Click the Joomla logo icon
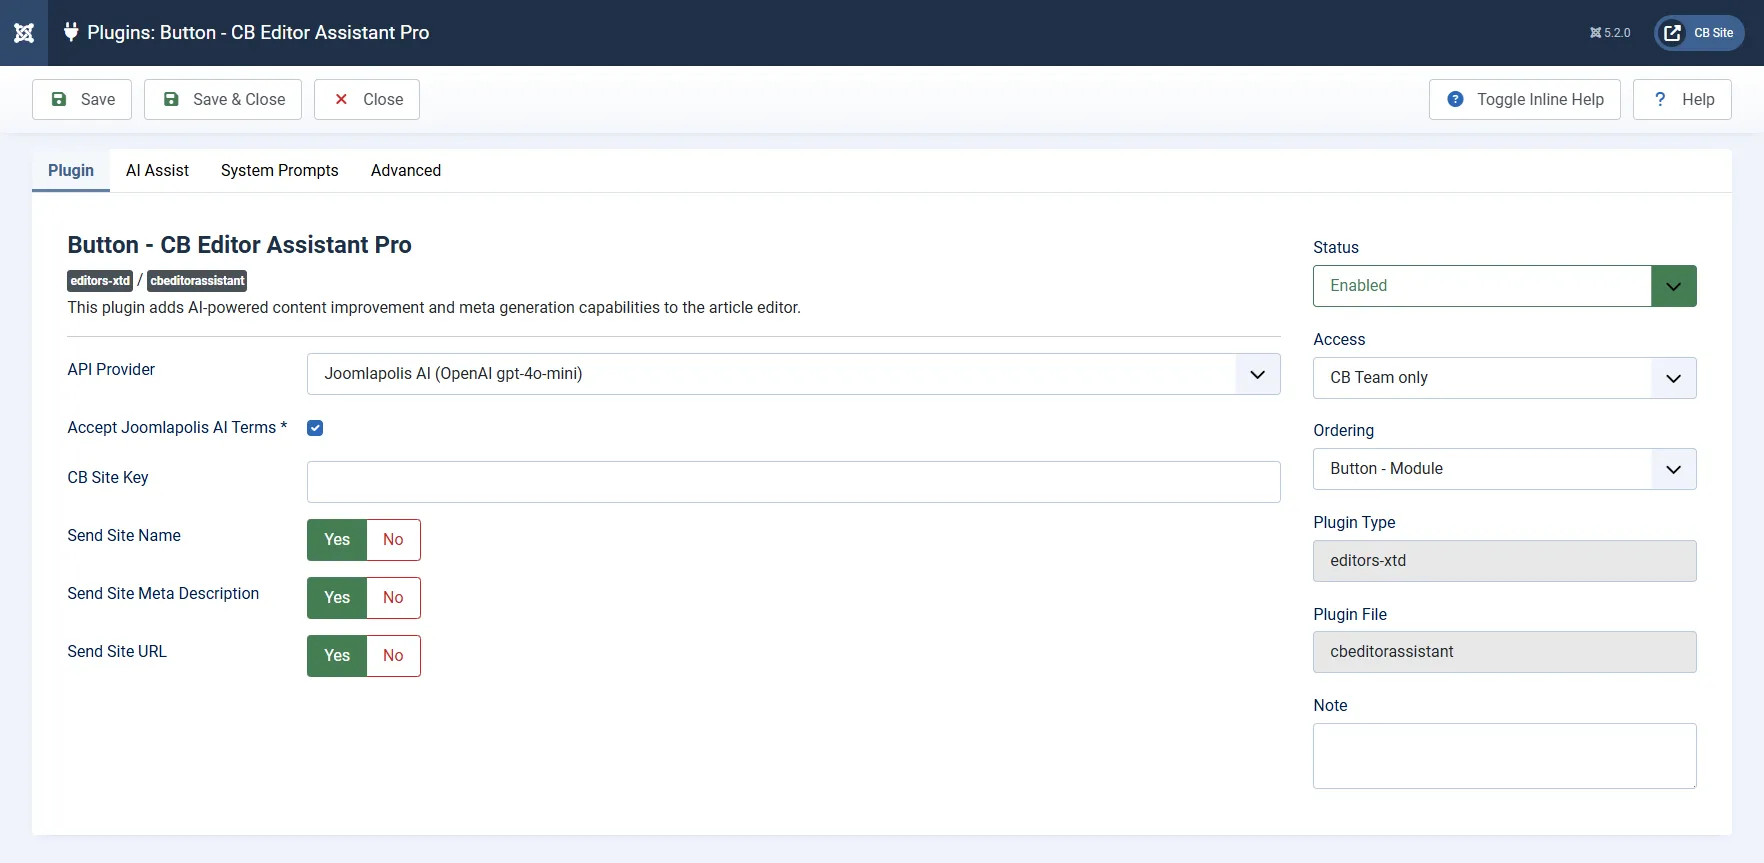The height and width of the screenshot is (863, 1764). 24,33
